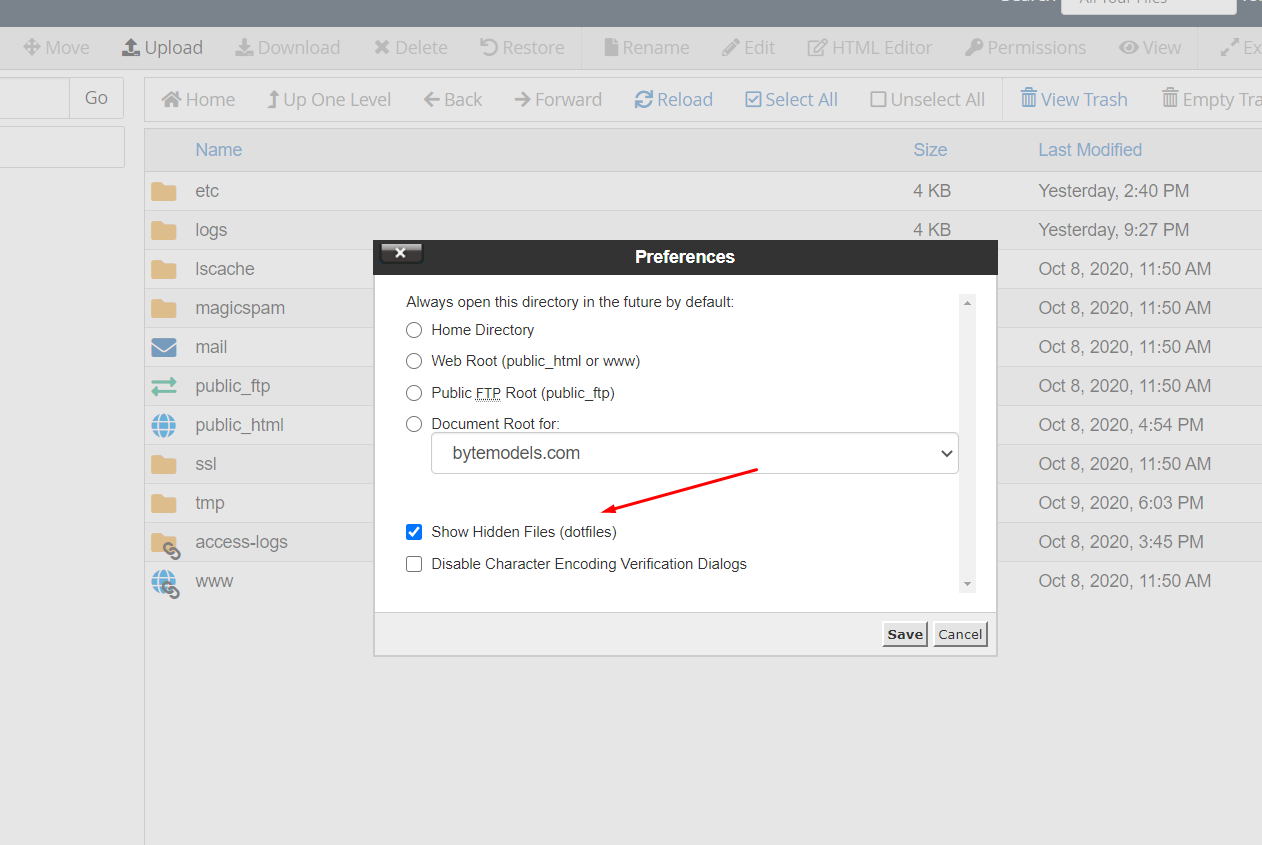Open View Trash from the toolbar
The width and height of the screenshot is (1262, 845).
pyautogui.click(x=1073, y=100)
